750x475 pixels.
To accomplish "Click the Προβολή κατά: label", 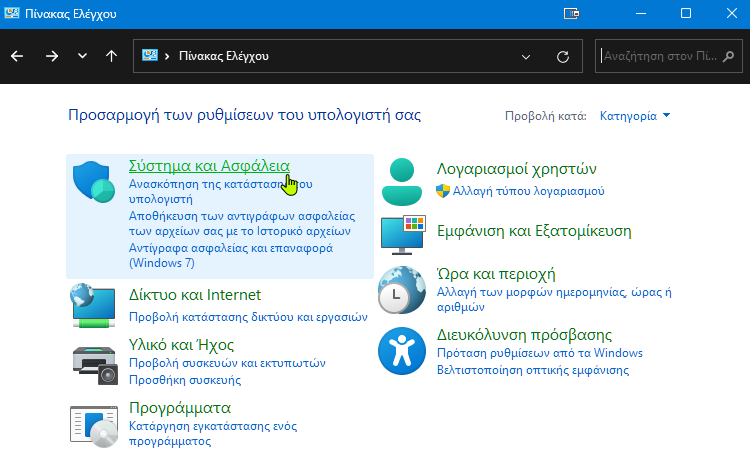I will 546,116.
